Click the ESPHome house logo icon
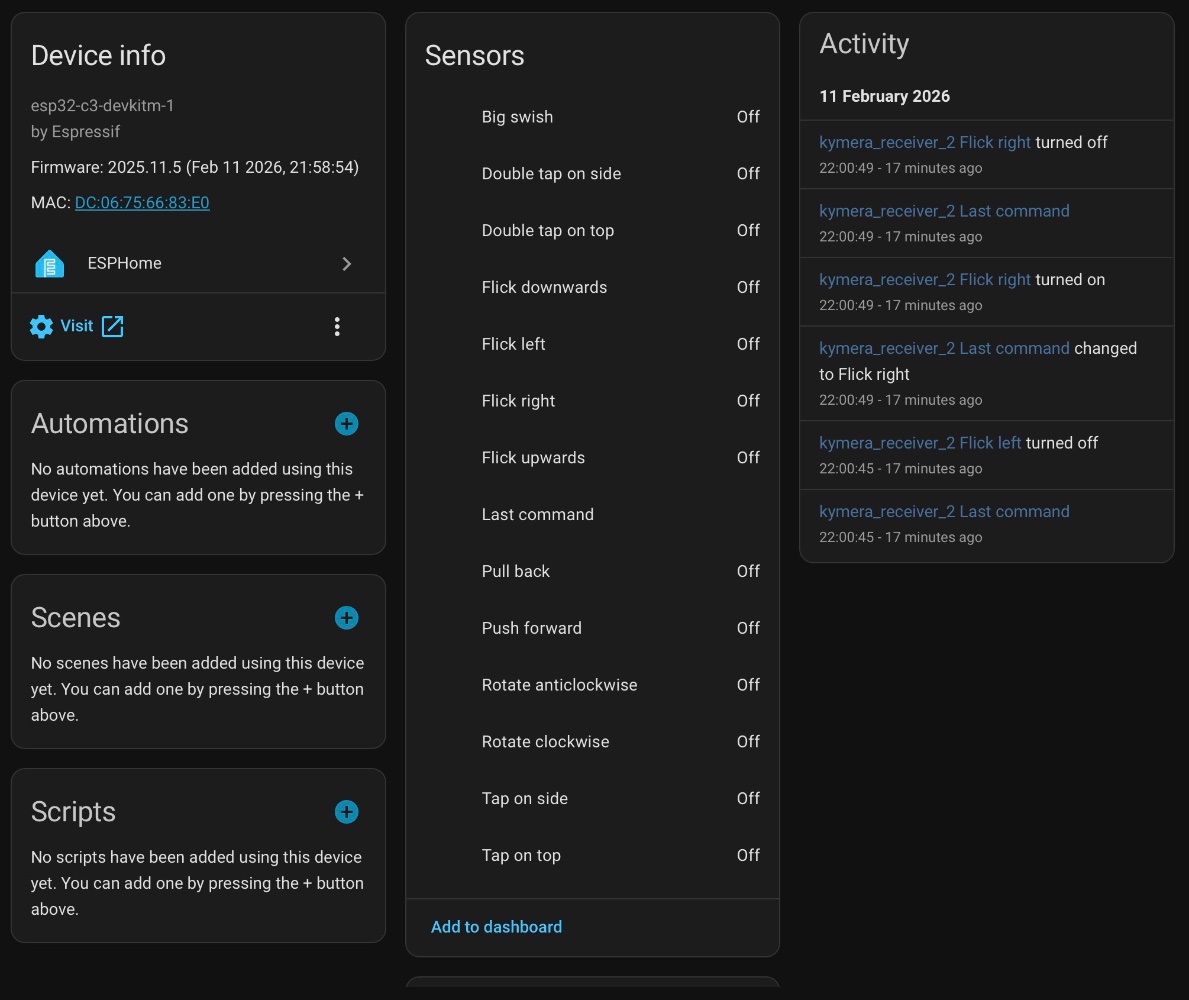 click(49, 264)
